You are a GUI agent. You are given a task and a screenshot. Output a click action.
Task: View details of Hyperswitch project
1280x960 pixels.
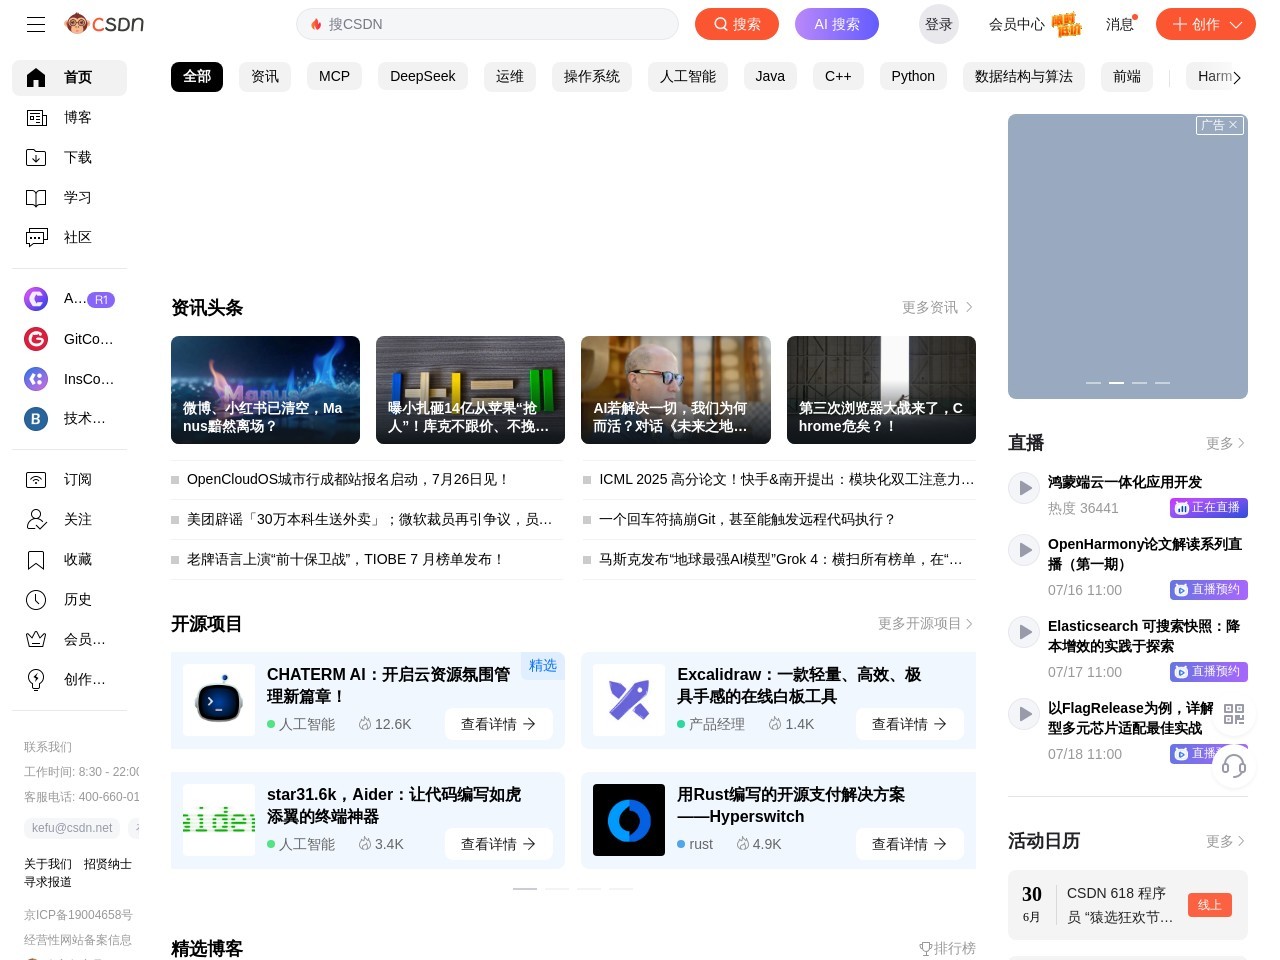pyautogui.click(x=909, y=844)
